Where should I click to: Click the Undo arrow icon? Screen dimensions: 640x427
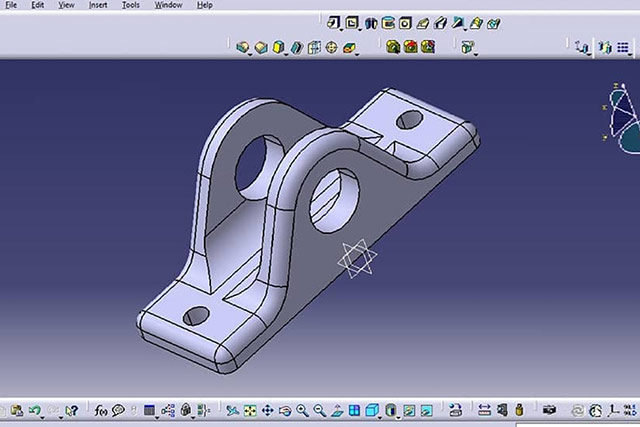(x=35, y=410)
